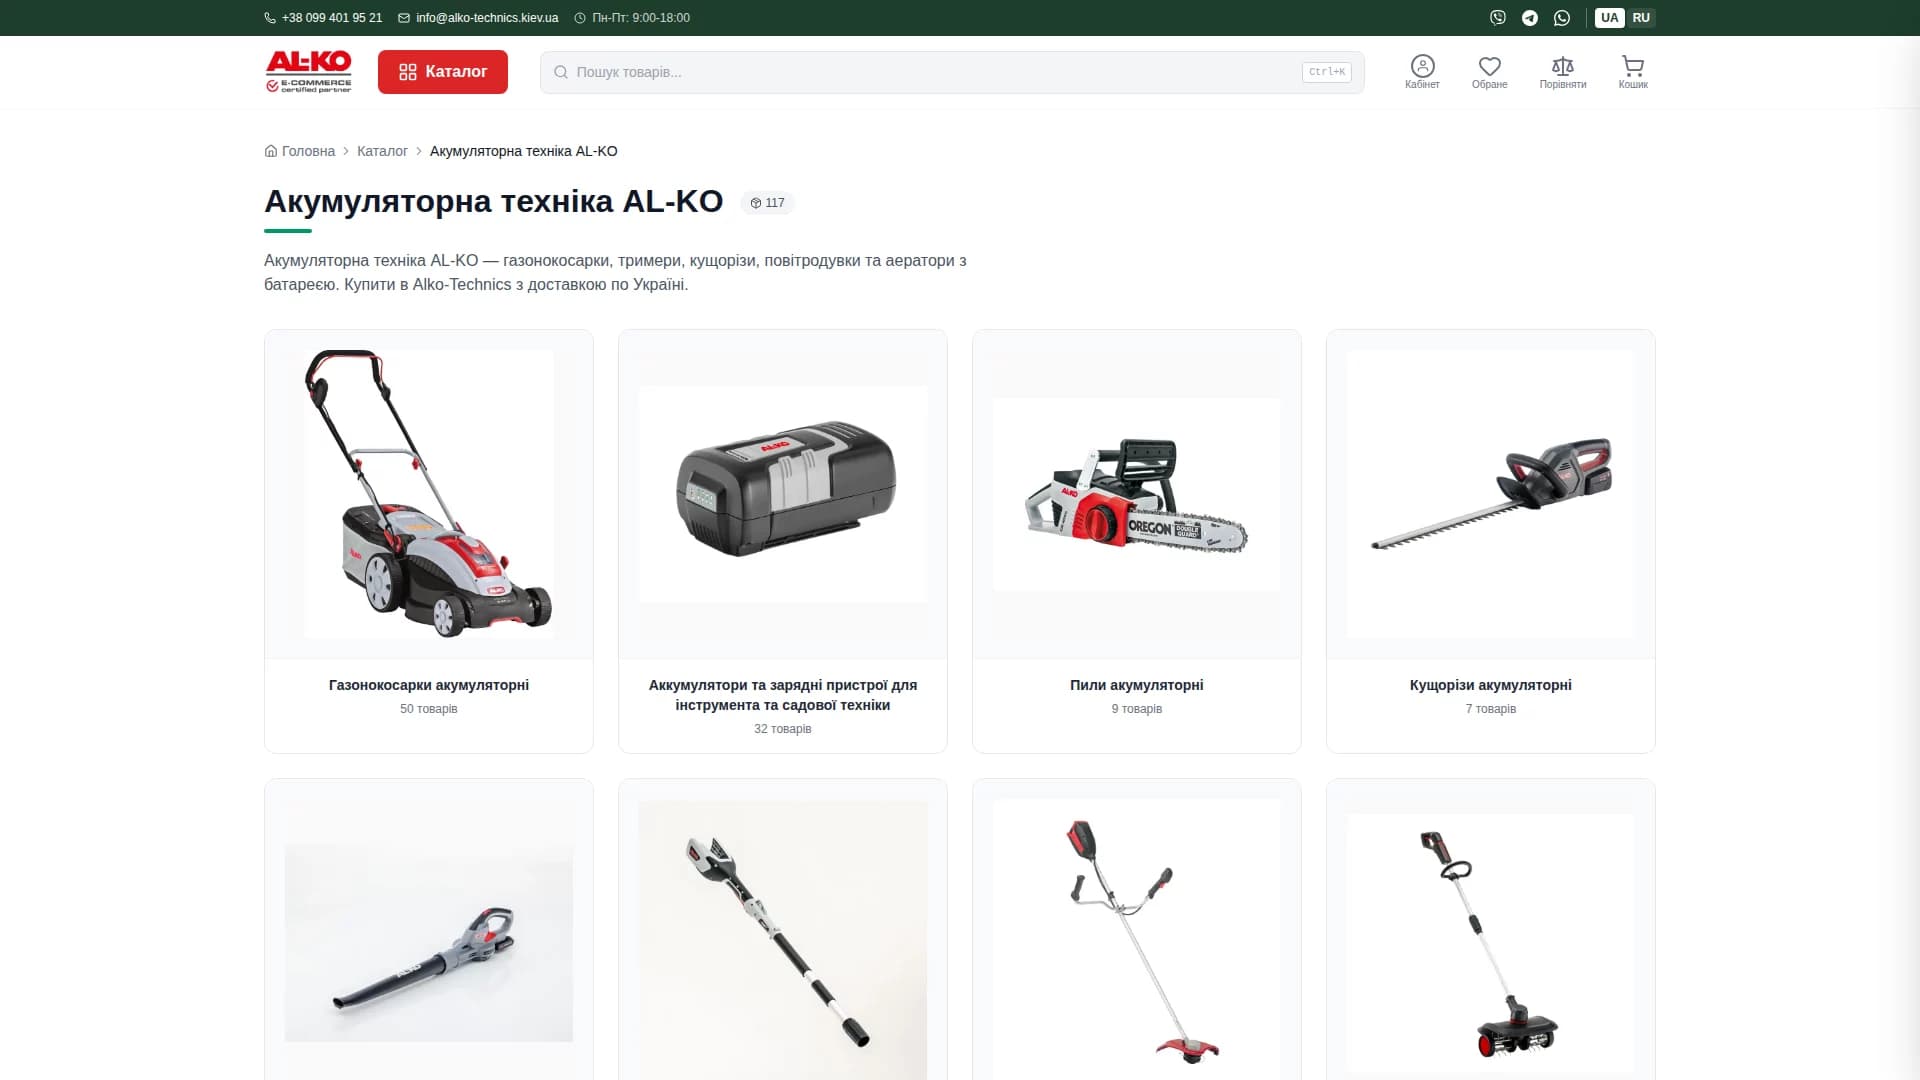Go to Головна breadcrumb

click(300, 151)
